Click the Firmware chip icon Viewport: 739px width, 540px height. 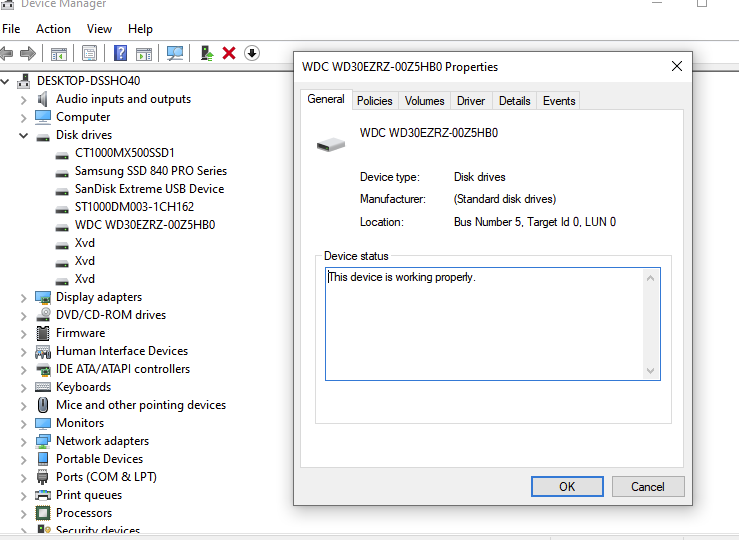43,333
